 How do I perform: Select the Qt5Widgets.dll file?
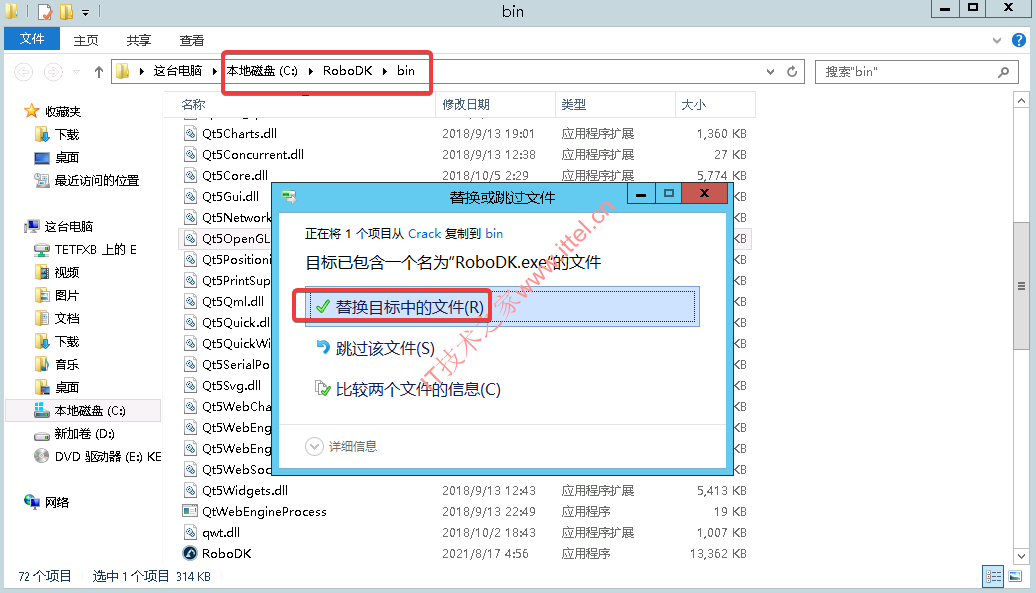pyautogui.click(x=245, y=491)
